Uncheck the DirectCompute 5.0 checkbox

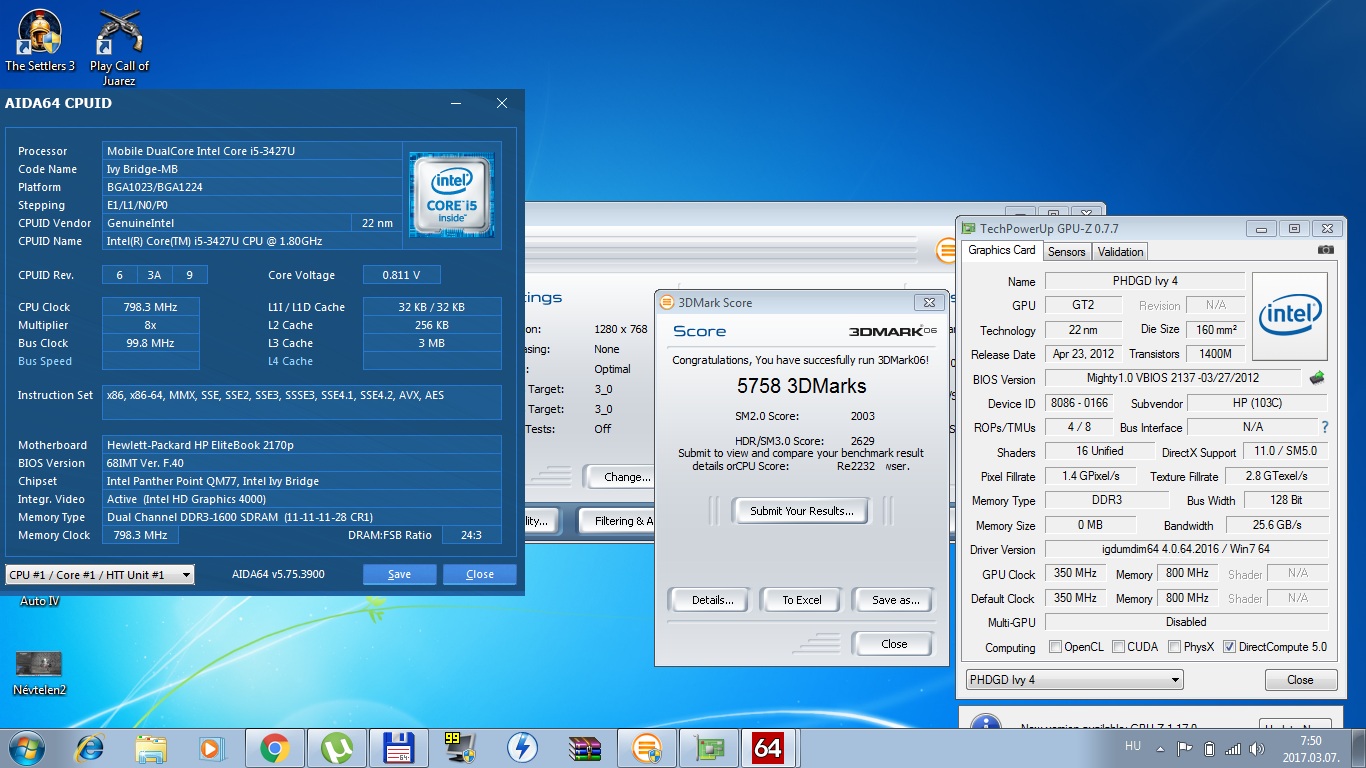click(x=1229, y=647)
